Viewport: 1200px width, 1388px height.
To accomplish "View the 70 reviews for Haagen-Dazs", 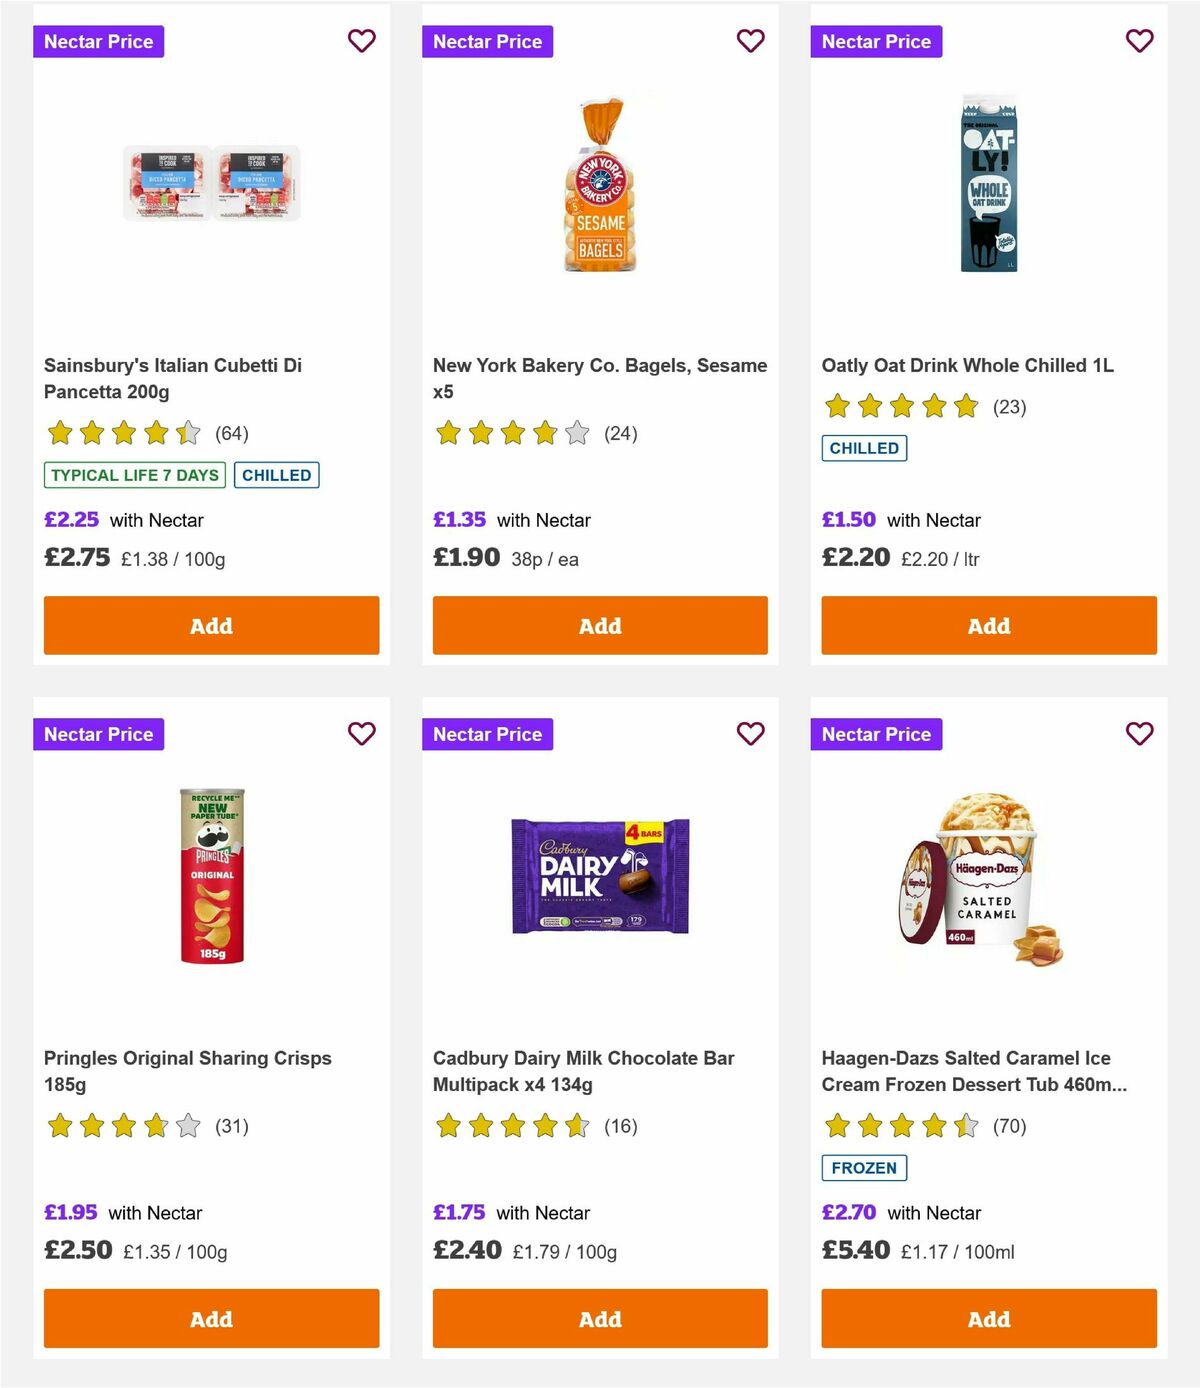I will 1009,1125.
